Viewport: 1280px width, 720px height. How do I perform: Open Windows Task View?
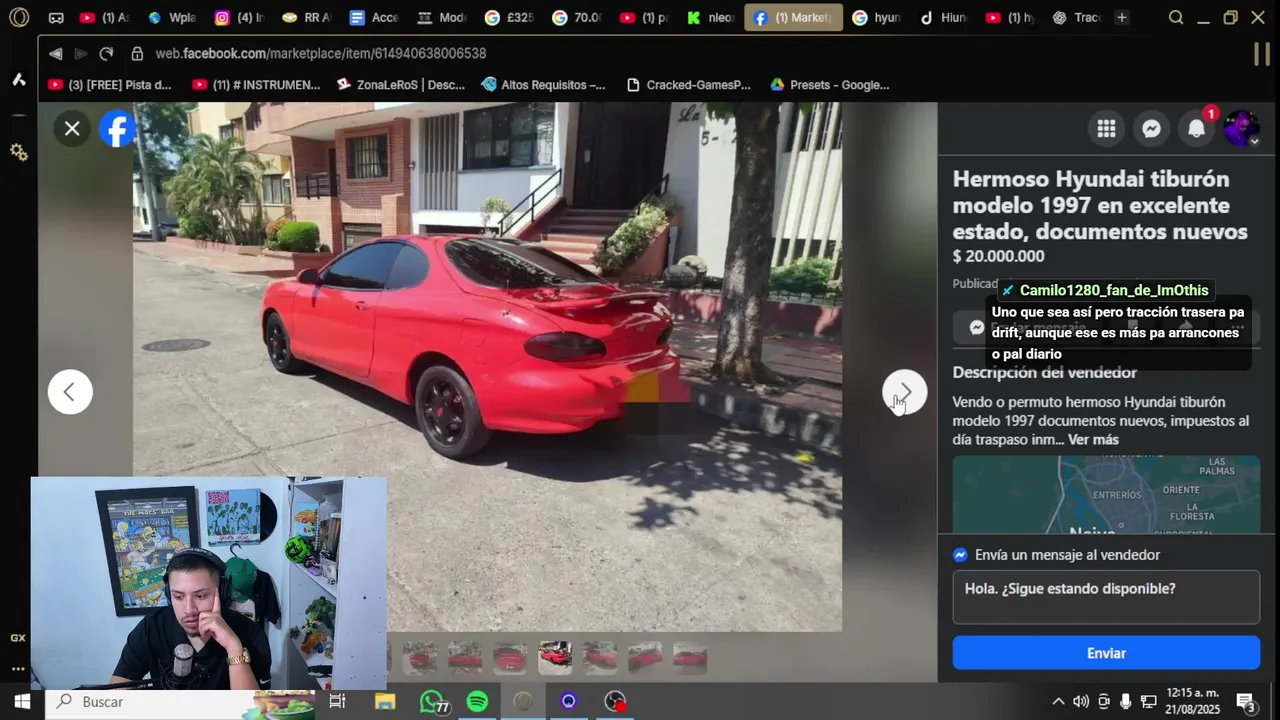click(x=337, y=702)
